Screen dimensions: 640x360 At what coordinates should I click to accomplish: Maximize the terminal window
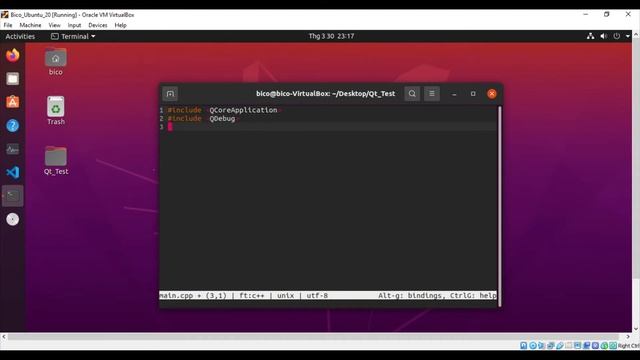click(473, 94)
